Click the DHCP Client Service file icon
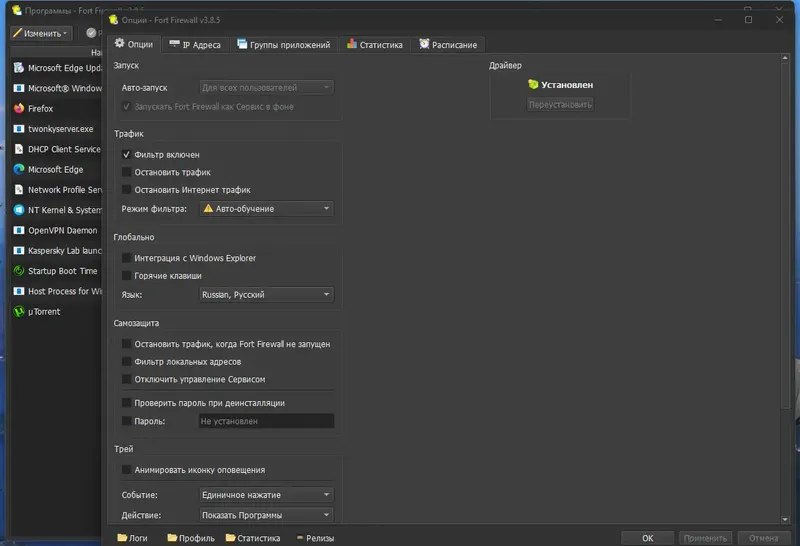 (x=19, y=149)
